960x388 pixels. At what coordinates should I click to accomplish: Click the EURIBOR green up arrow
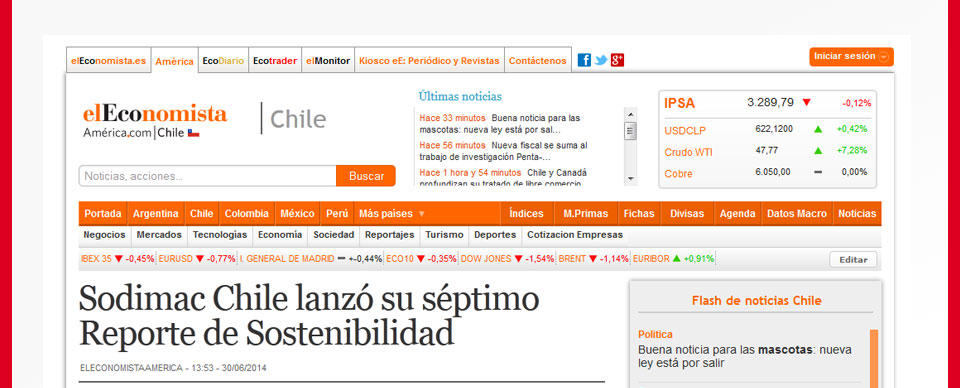(677, 259)
